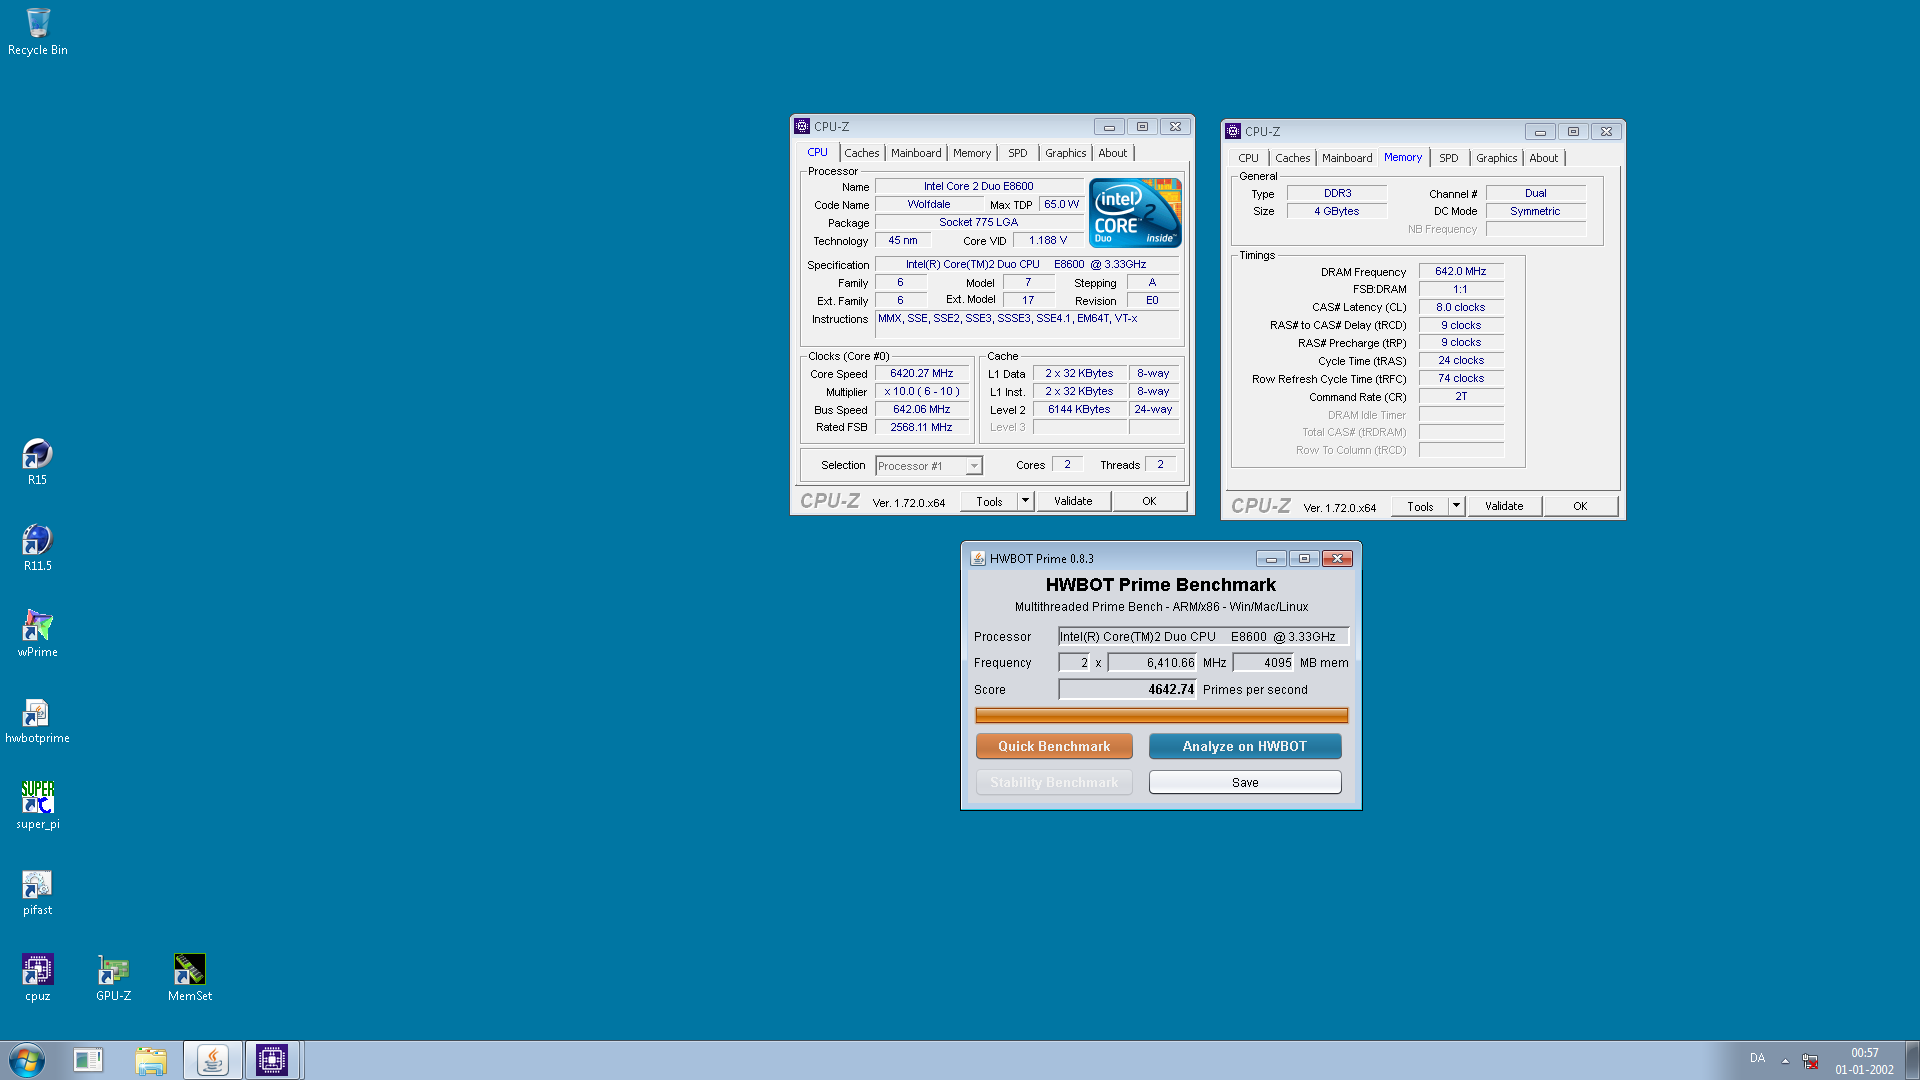Click the CPU-Z title bar icon in Memory window
Image resolution: width=1920 pixels, height=1080 pixels.
[1233, 131]
